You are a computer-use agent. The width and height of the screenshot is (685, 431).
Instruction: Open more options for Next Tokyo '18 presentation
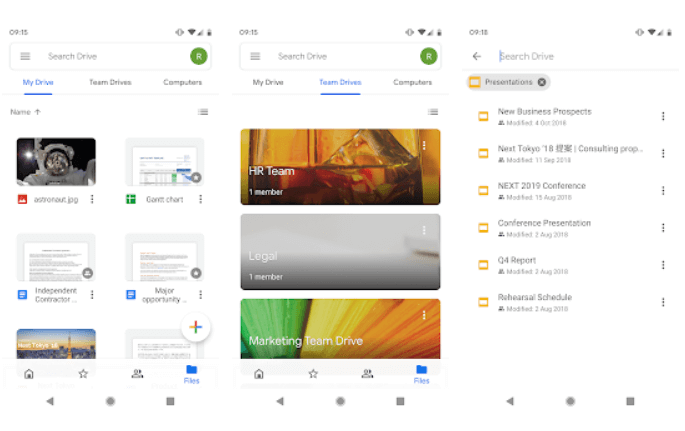pos(663,153)
